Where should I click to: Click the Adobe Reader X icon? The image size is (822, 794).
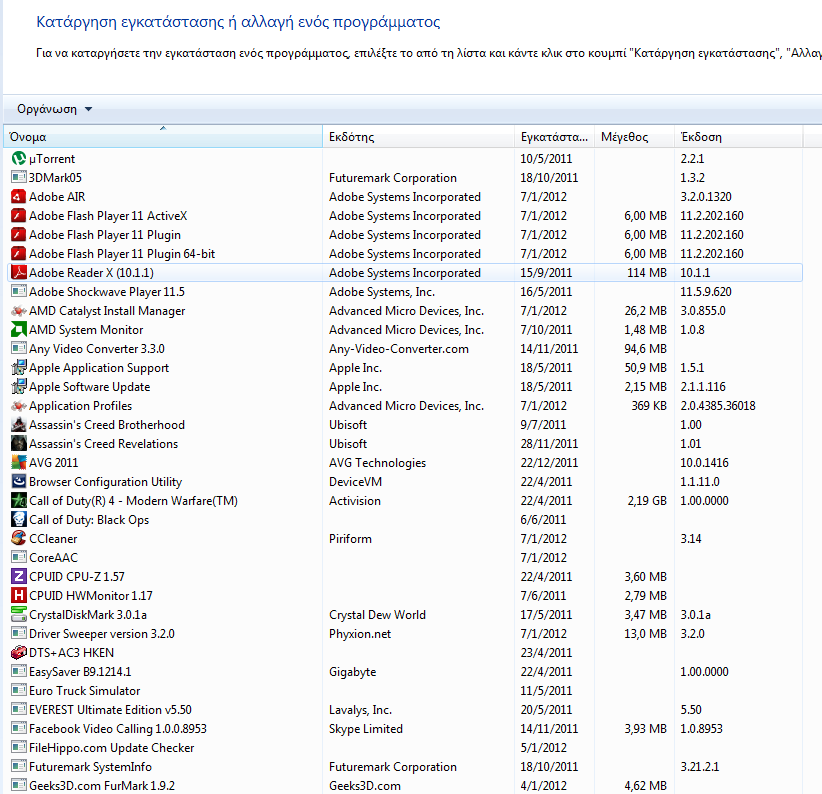tap(19, 273)
